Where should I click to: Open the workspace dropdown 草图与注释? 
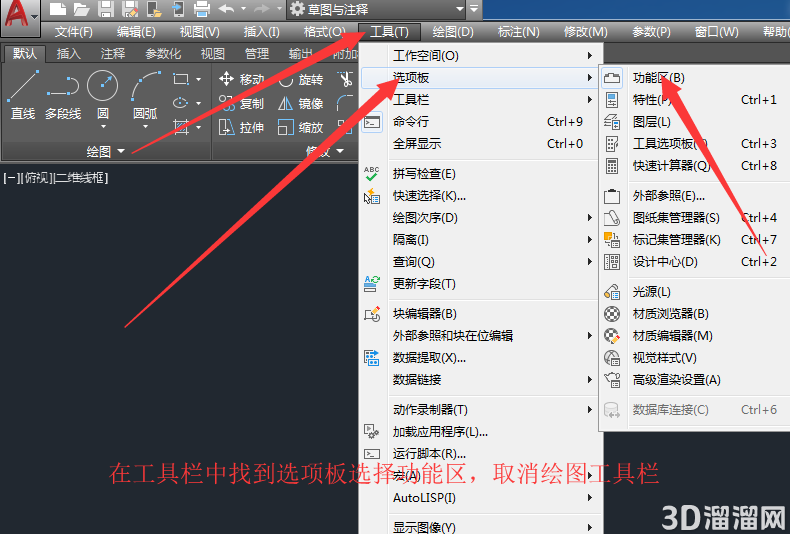pyautogui.click(x=376, y=9)
